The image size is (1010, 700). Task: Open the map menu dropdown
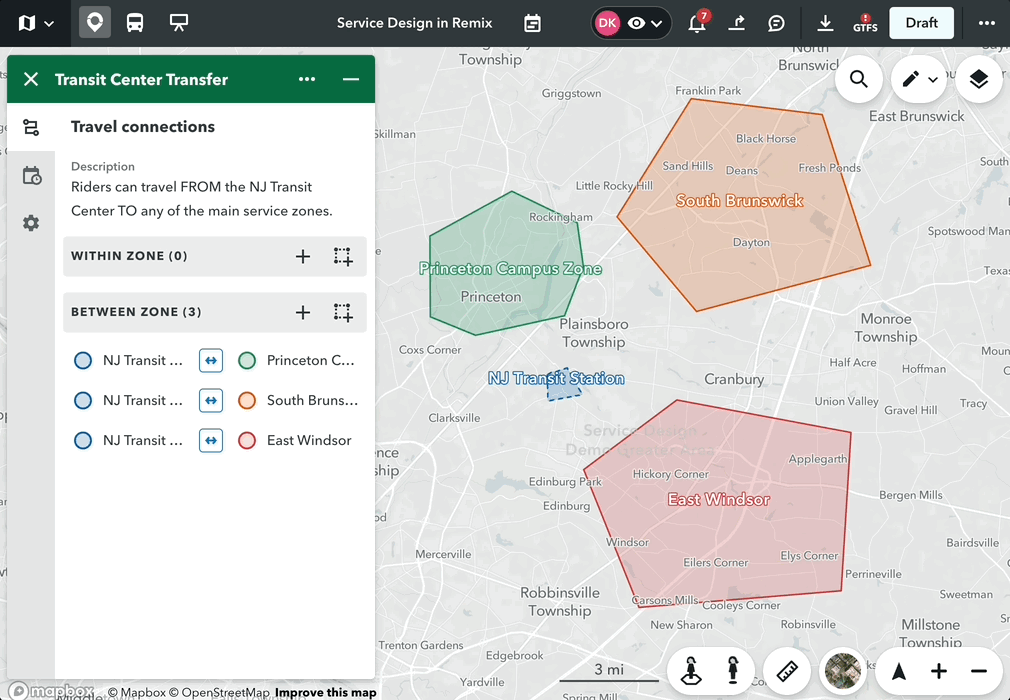(36, 23)
